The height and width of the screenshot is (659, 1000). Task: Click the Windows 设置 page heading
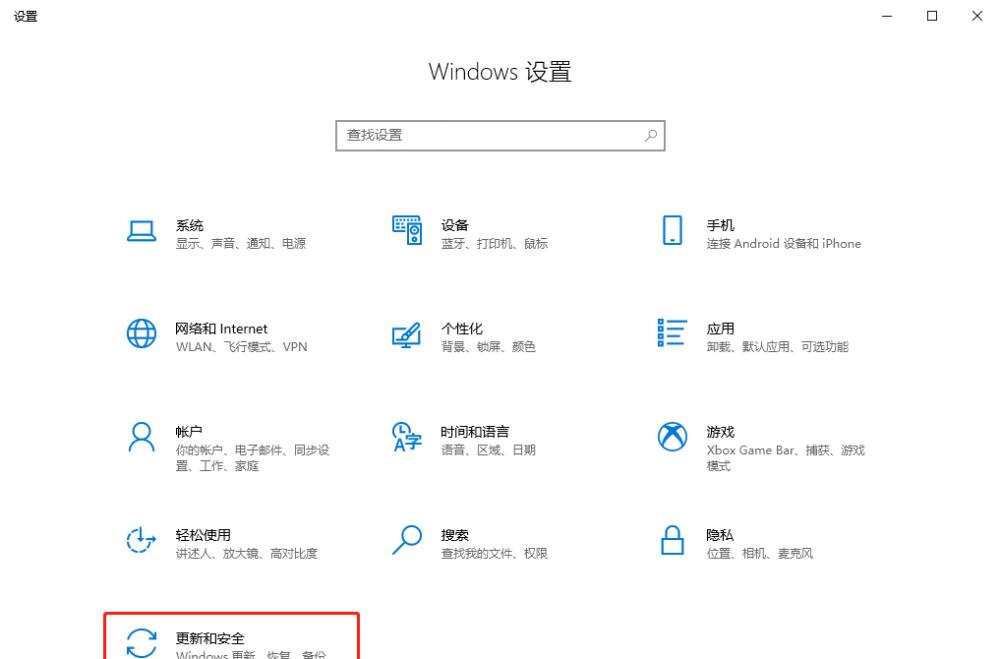coord(500,71)
